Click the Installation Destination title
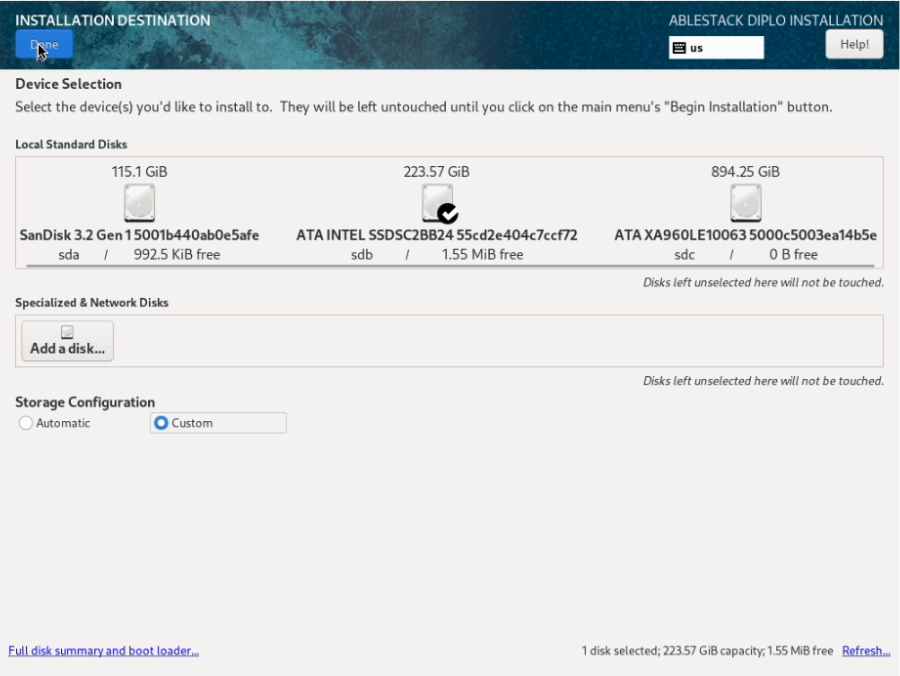 coord(112,19)
